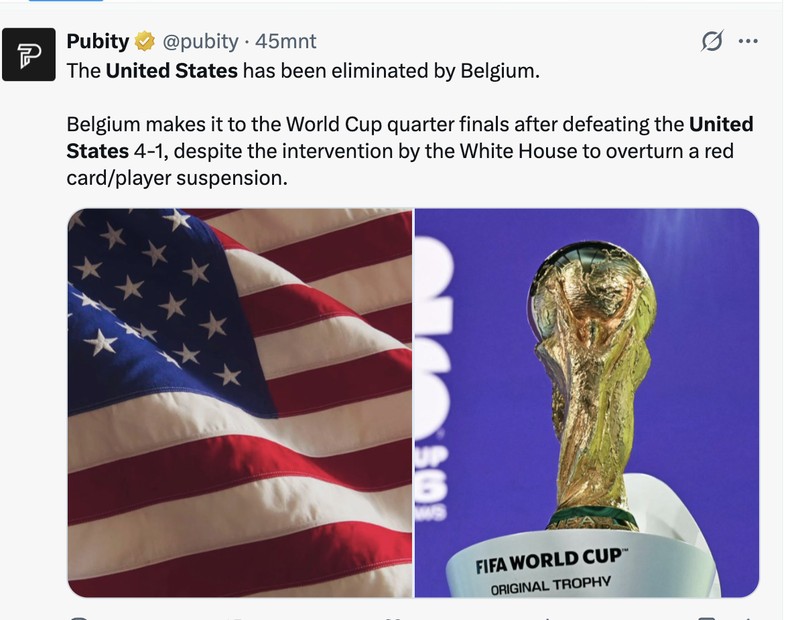Click the repost icon under the post
The height and width of the screenshot is (620, 800).
(x=237, y=618)
